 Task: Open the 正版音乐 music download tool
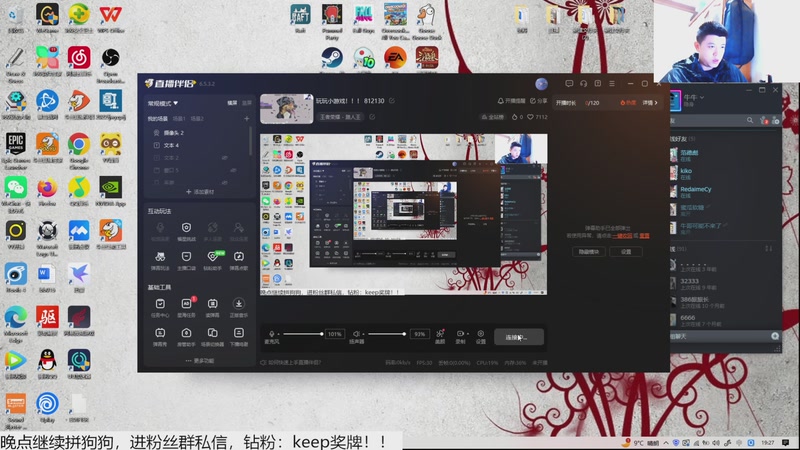(x=238, y=308)
